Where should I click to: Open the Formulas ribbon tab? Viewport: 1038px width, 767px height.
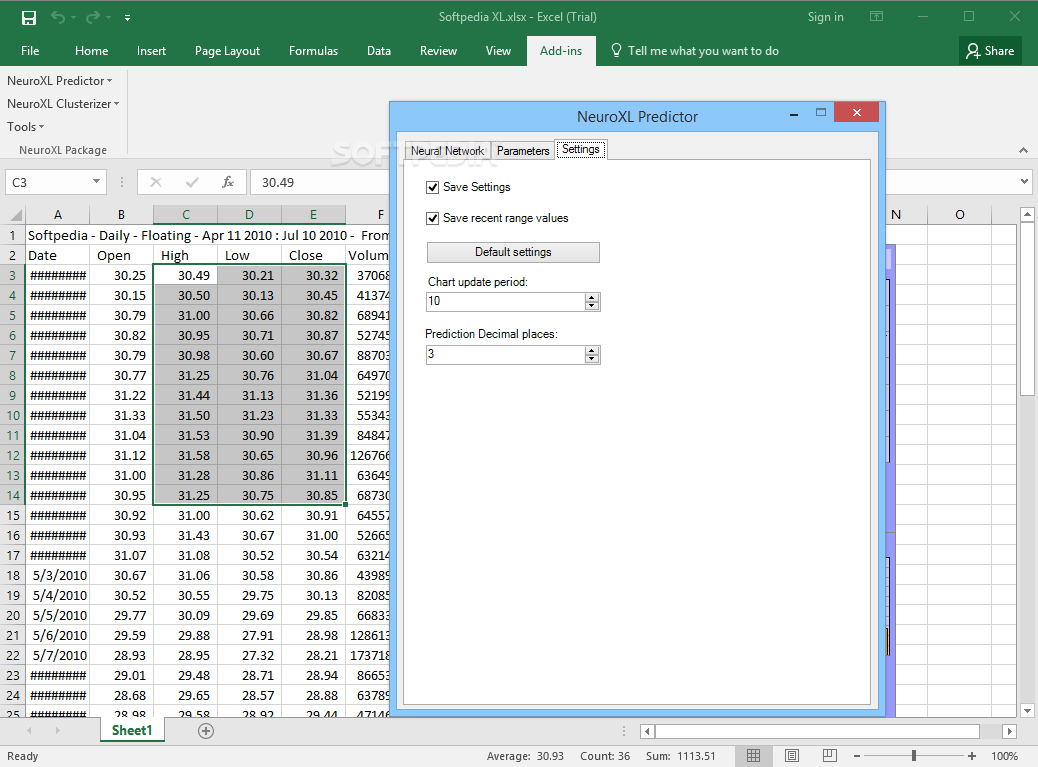point(313,51)
